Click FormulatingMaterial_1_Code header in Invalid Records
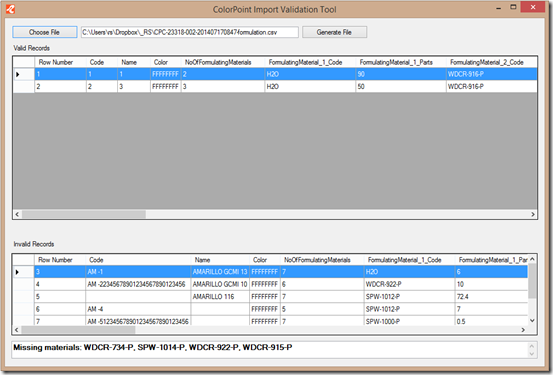 point(409,260)
